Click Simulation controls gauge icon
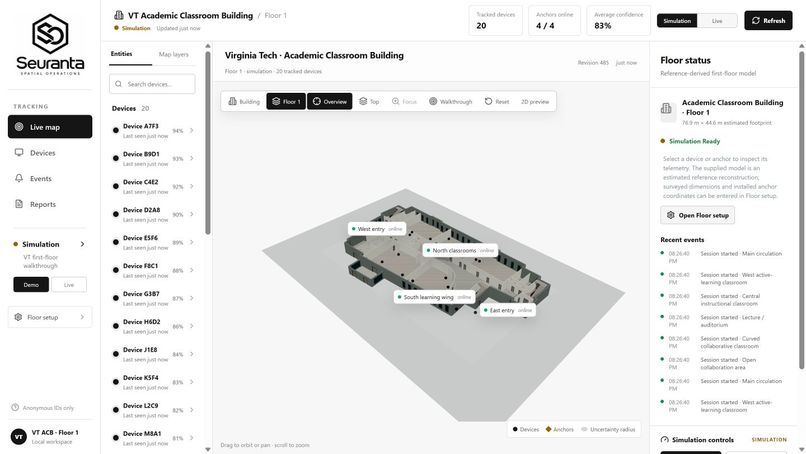The height and width of the screenshot is (454, 806). [665, 440]
